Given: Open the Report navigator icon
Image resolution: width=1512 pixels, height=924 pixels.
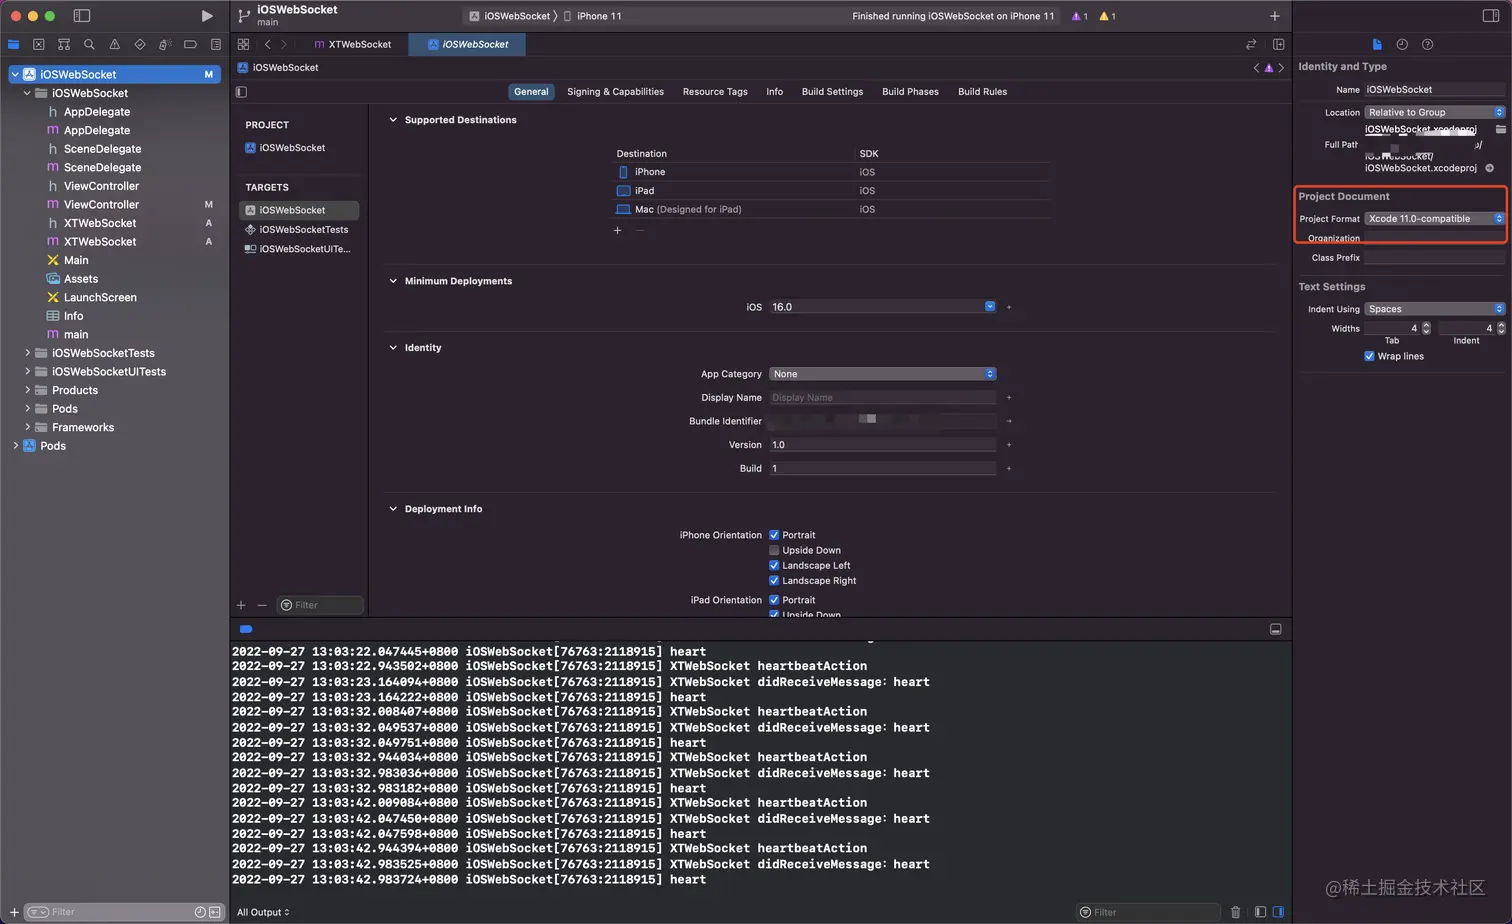Looking at the screenshot, I should point(215,44).
